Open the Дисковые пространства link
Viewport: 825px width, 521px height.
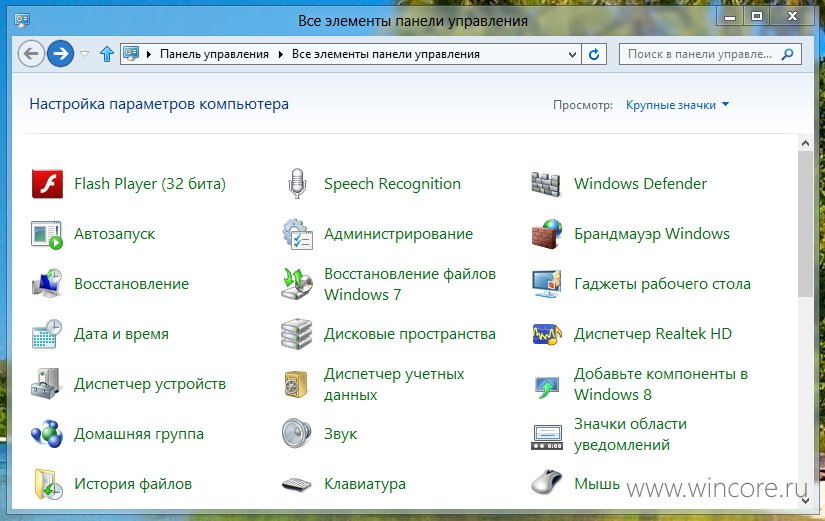point(410,334)
